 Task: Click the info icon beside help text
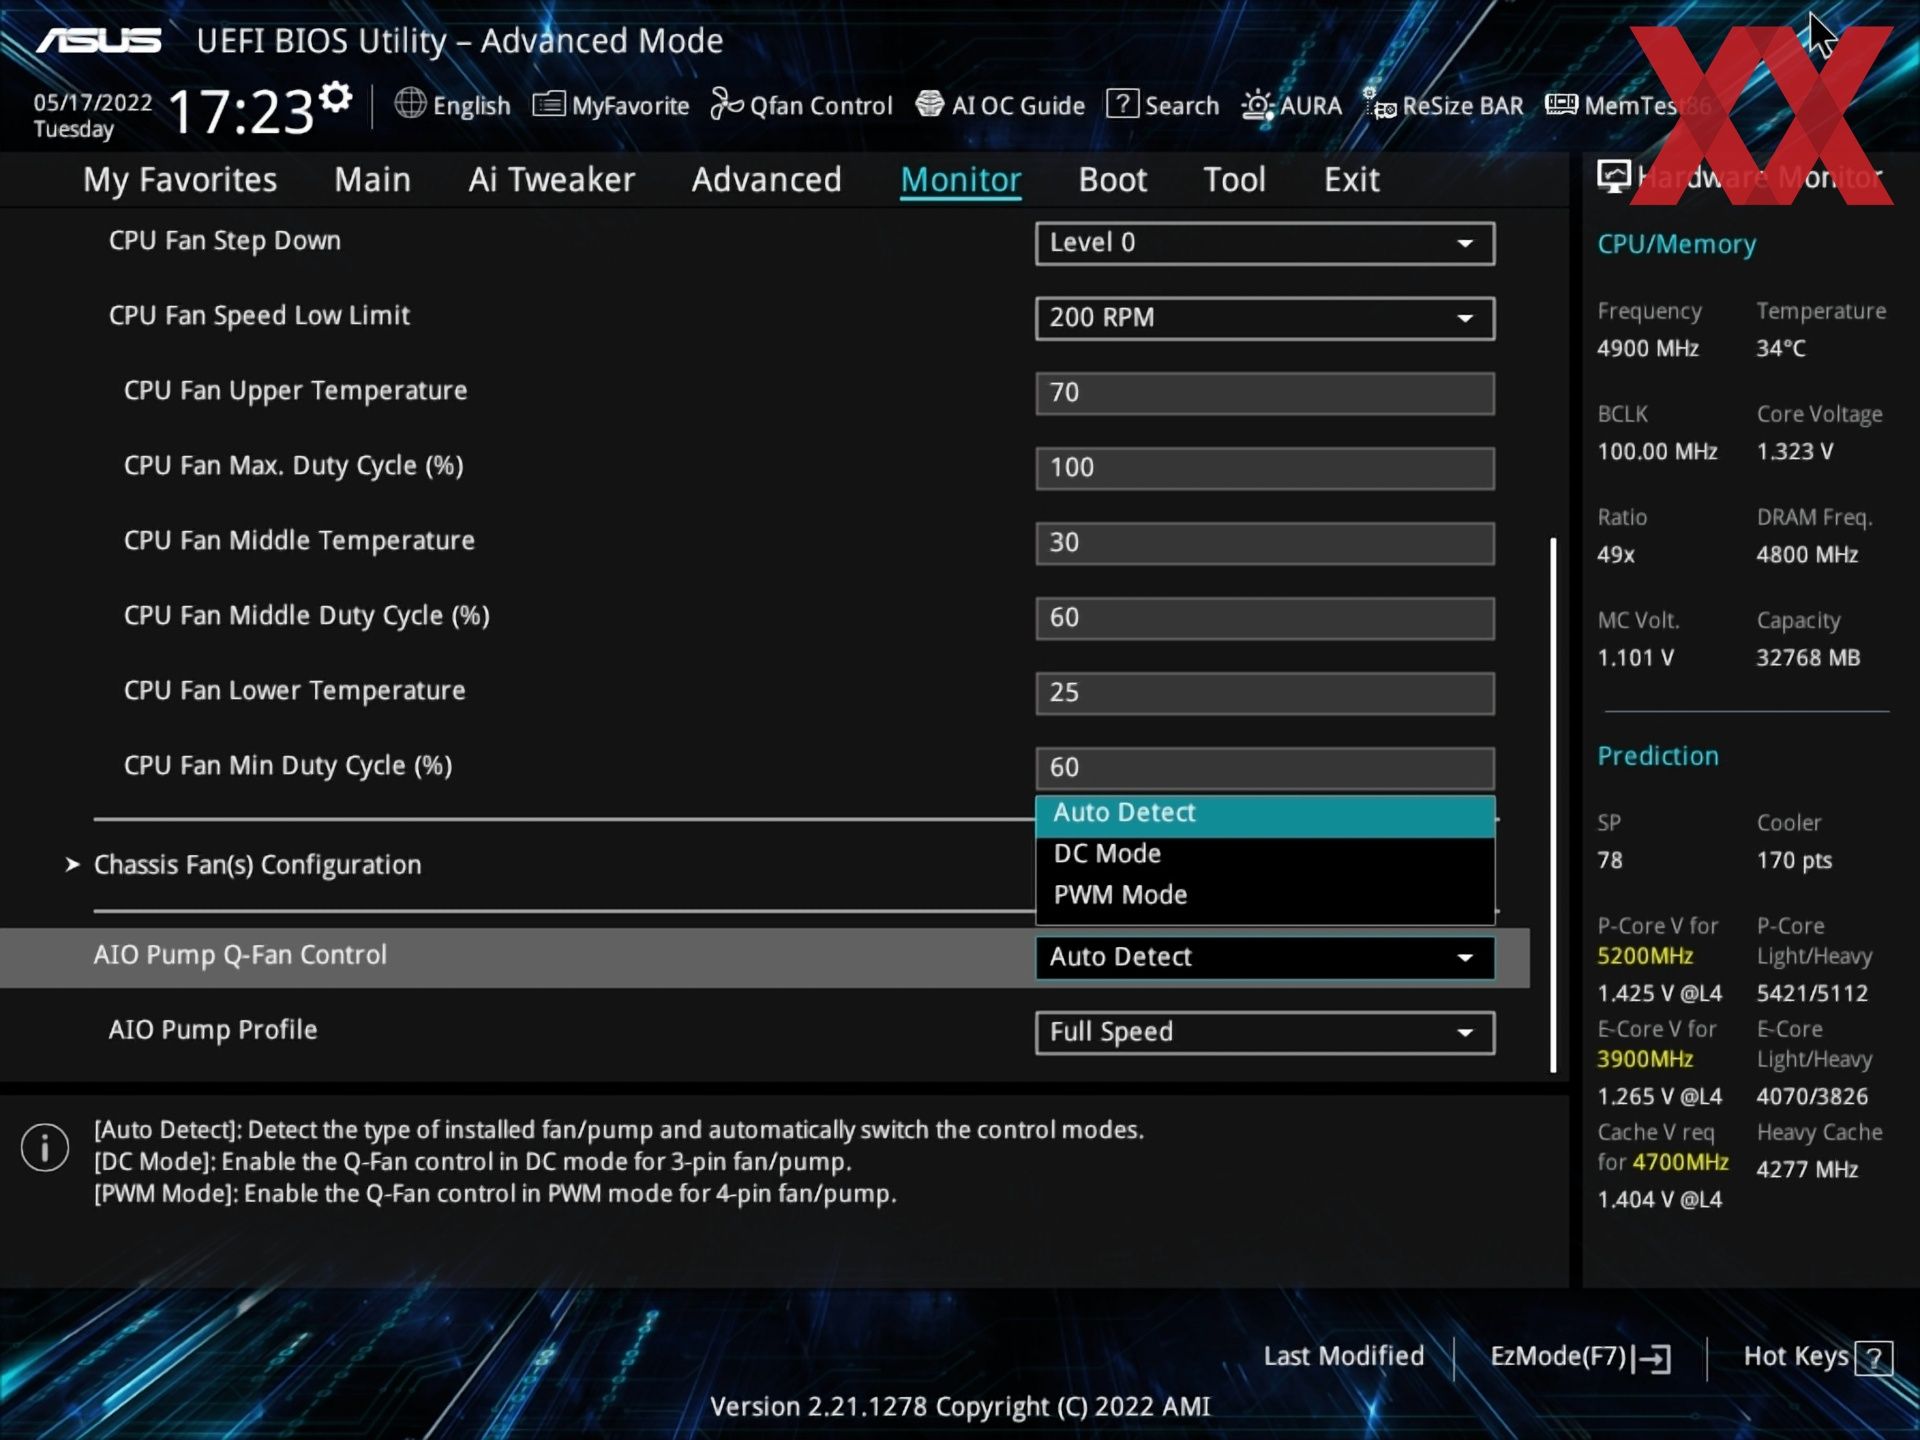pos(45,1147)
